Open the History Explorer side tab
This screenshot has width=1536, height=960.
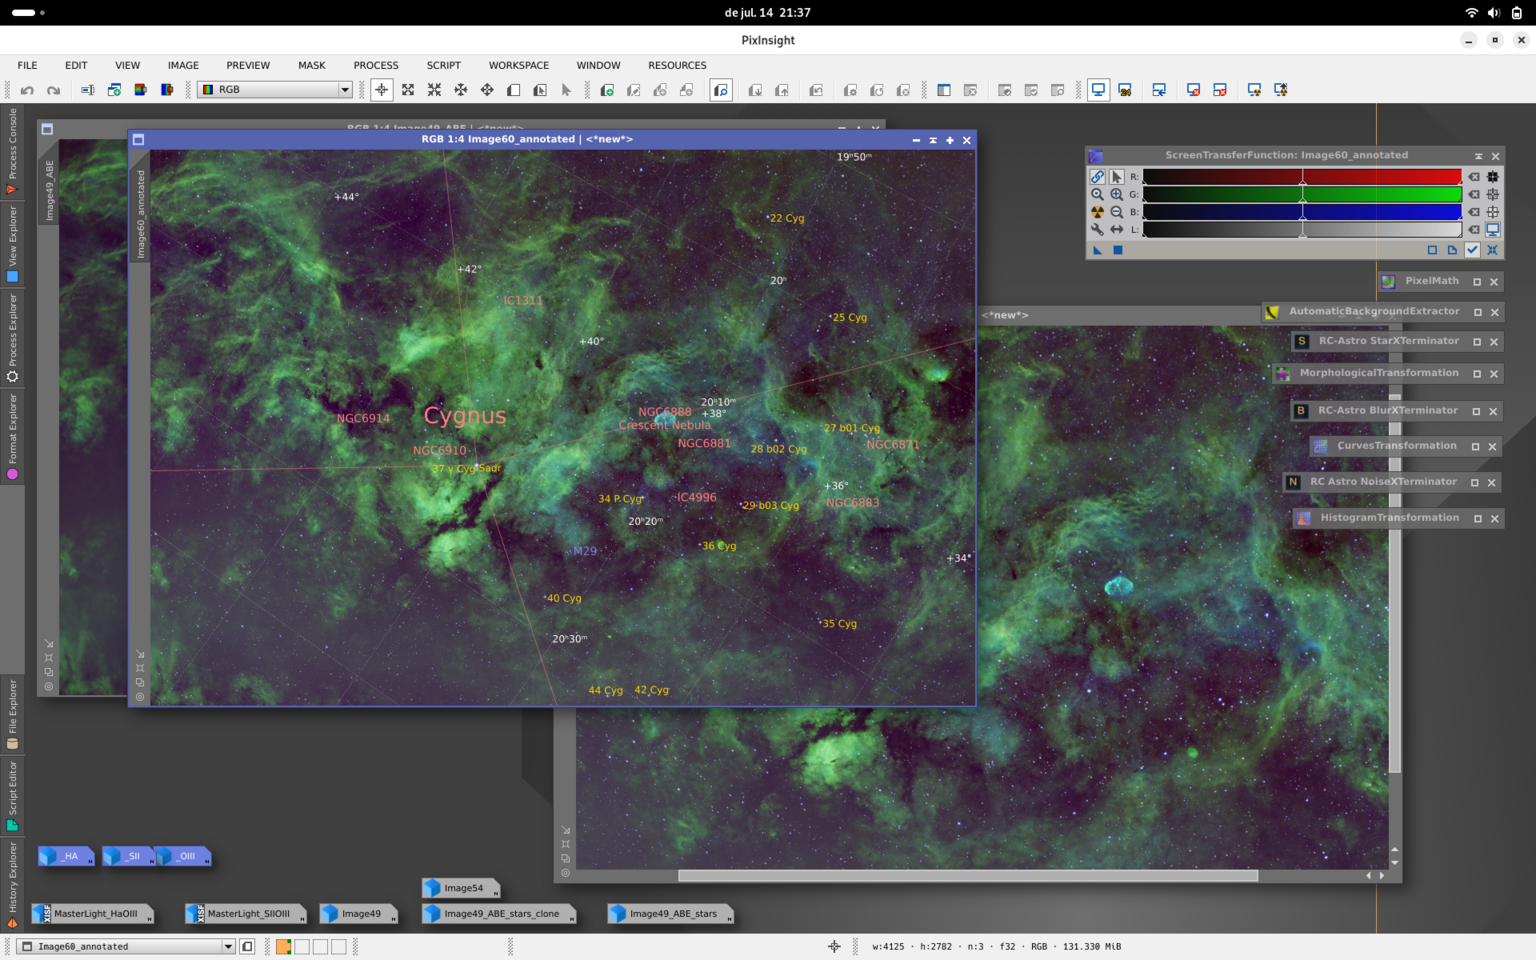[x=12, y=885]
